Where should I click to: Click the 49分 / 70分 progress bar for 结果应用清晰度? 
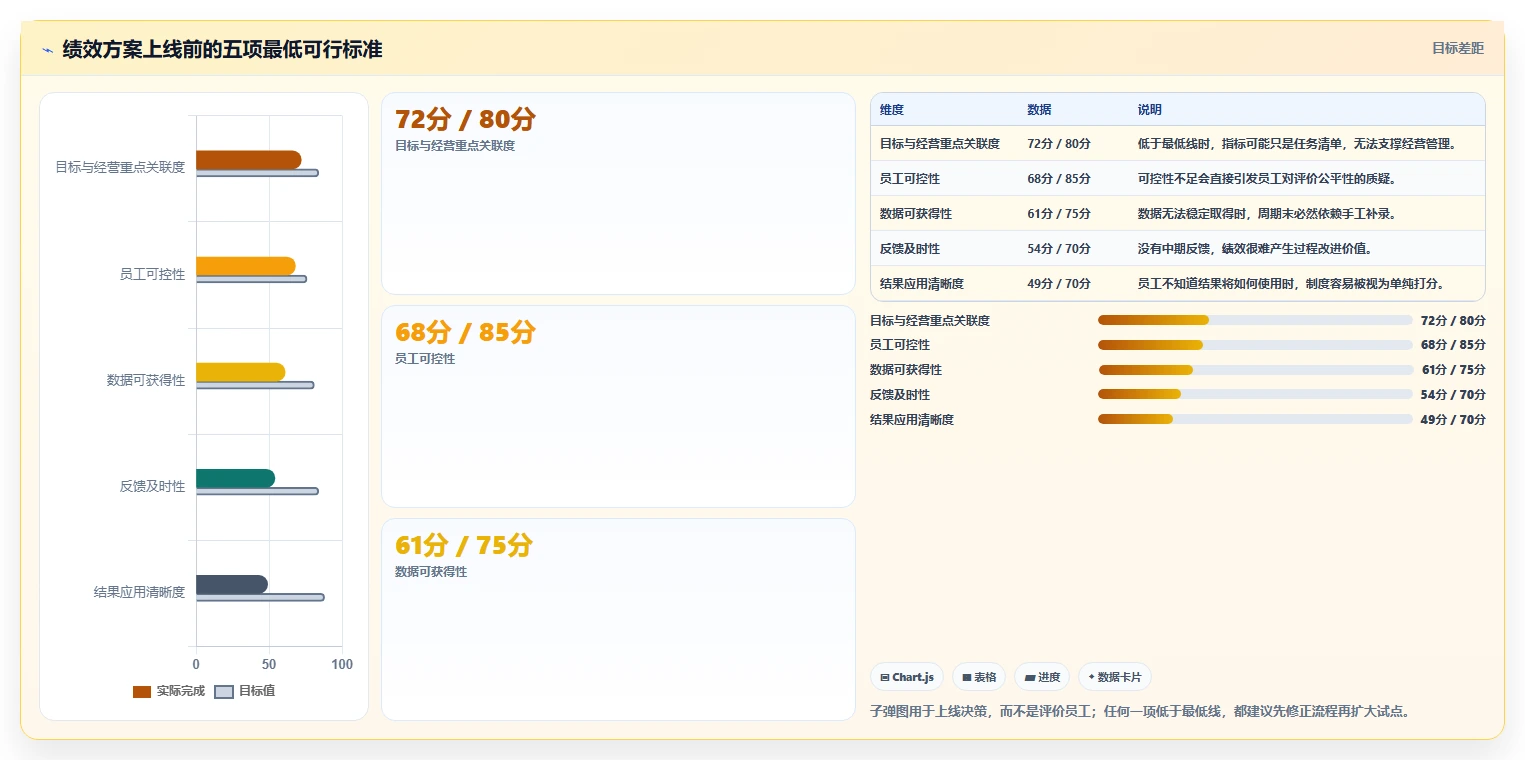[x=1255, y=419]
